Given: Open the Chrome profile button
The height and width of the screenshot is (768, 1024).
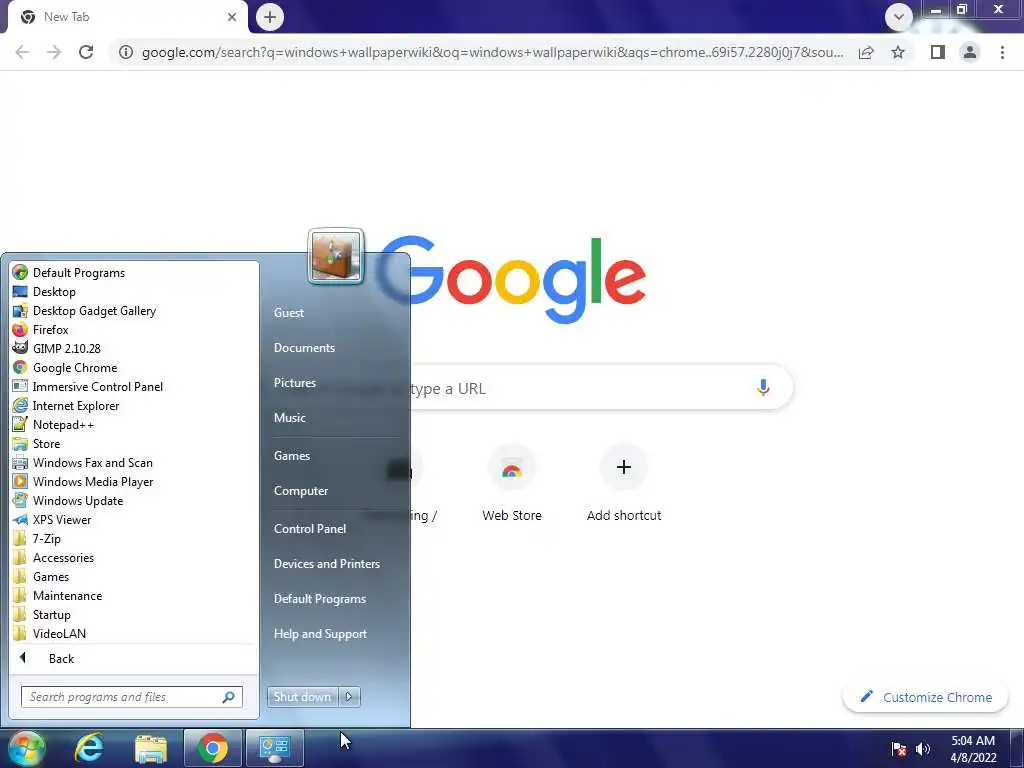Looking at the screenshot, I should pos(970,52).
